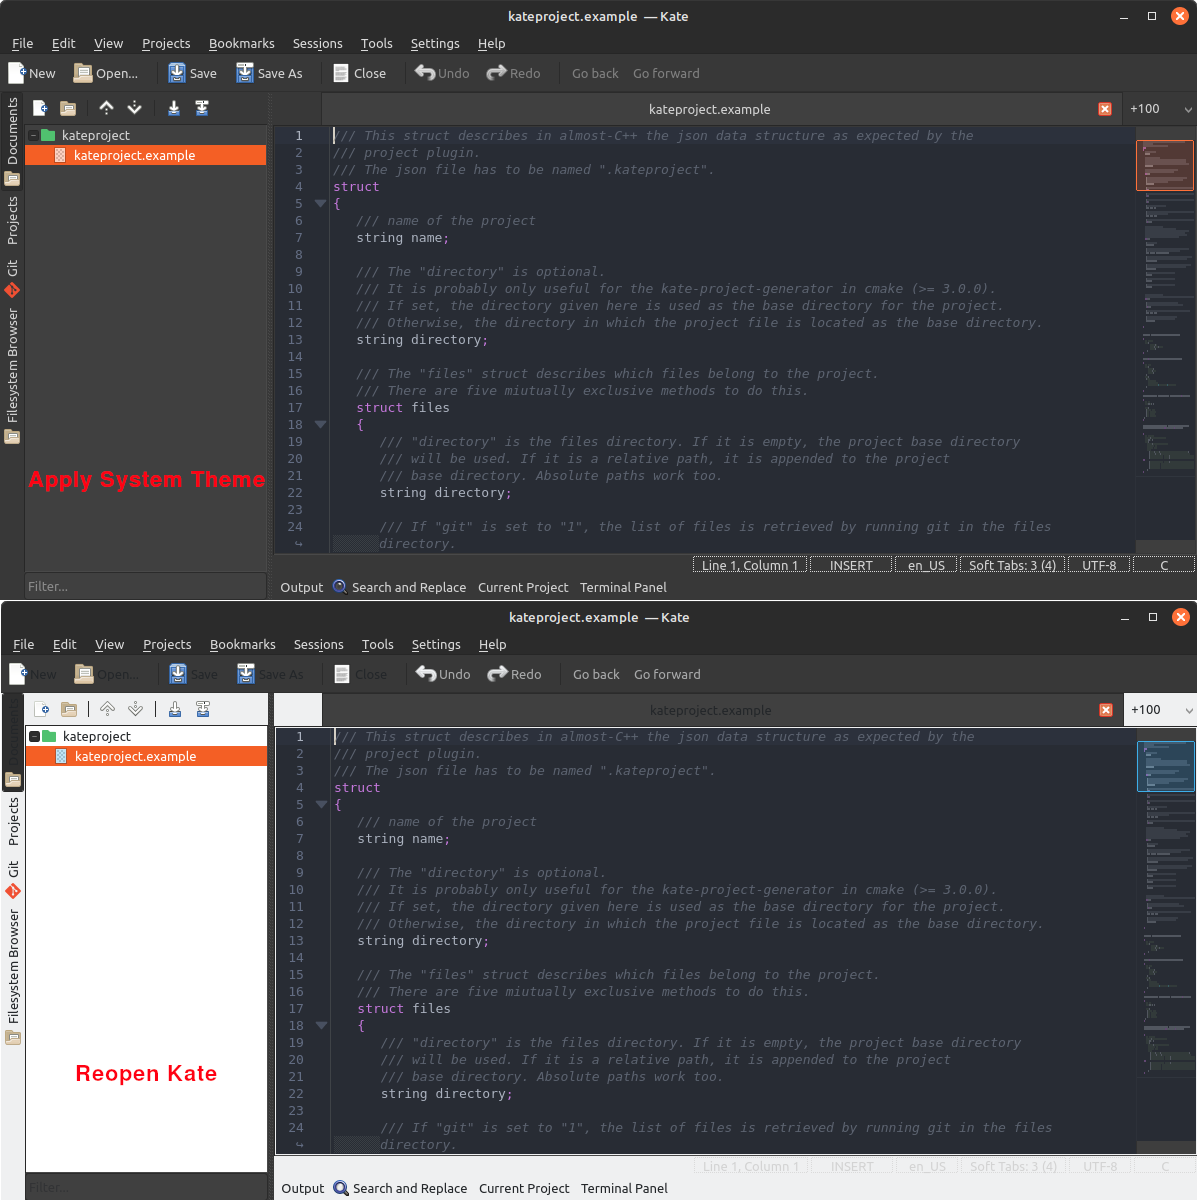
Task: Show Current Project panel in upper Kate
Action: coord(523,587)
